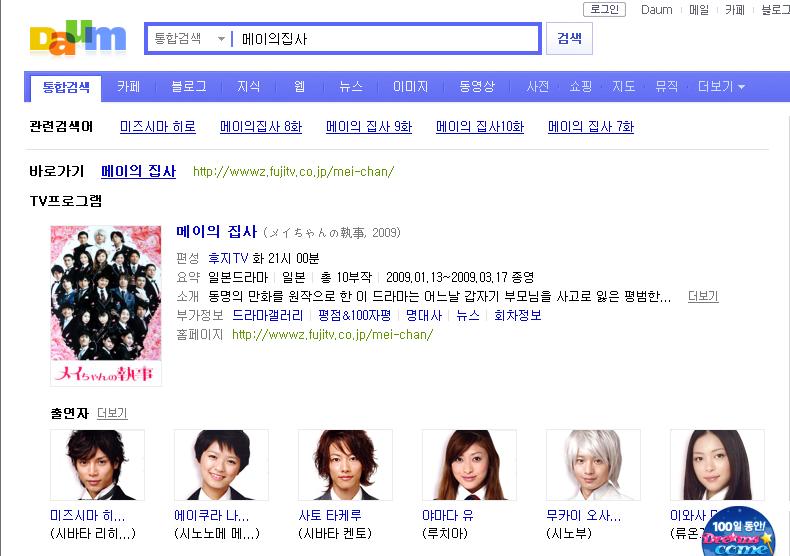Click the Daum logo
The width and height of the screenshot is (790, 556).
(x=78, y=38)
